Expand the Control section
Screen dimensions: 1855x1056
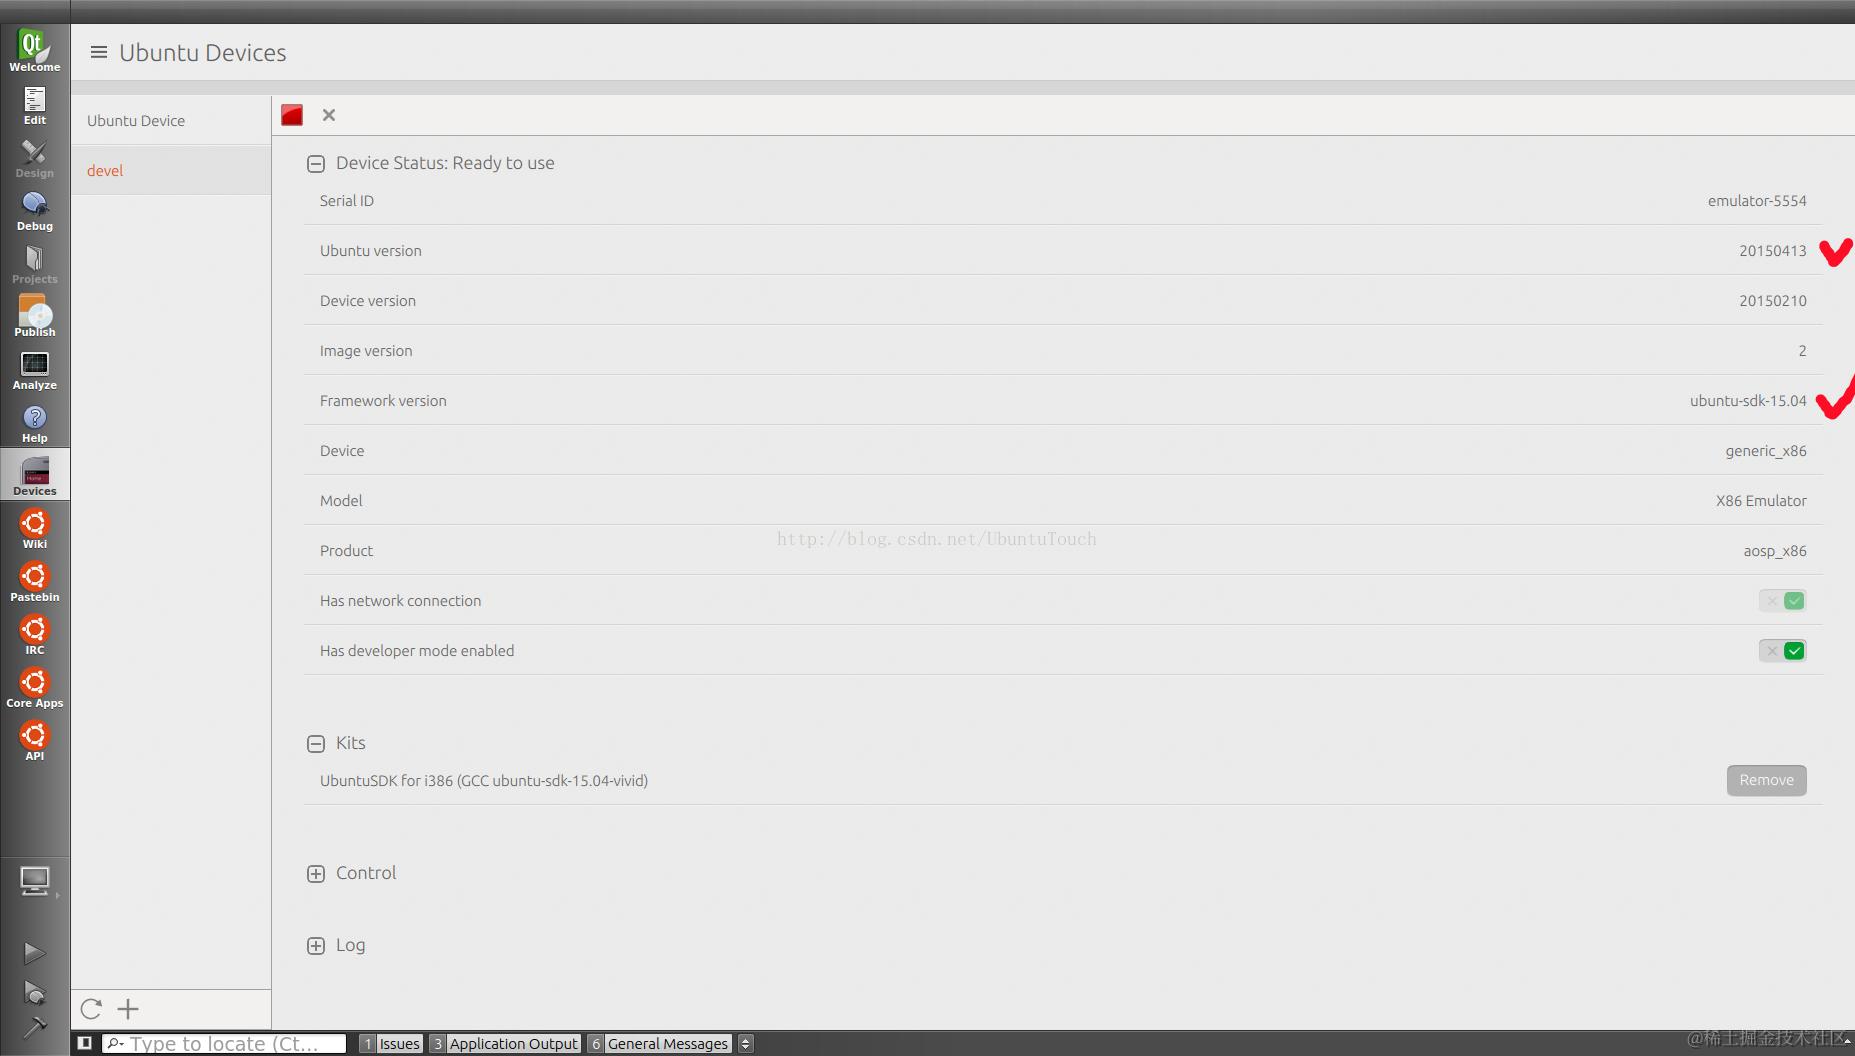316,874
